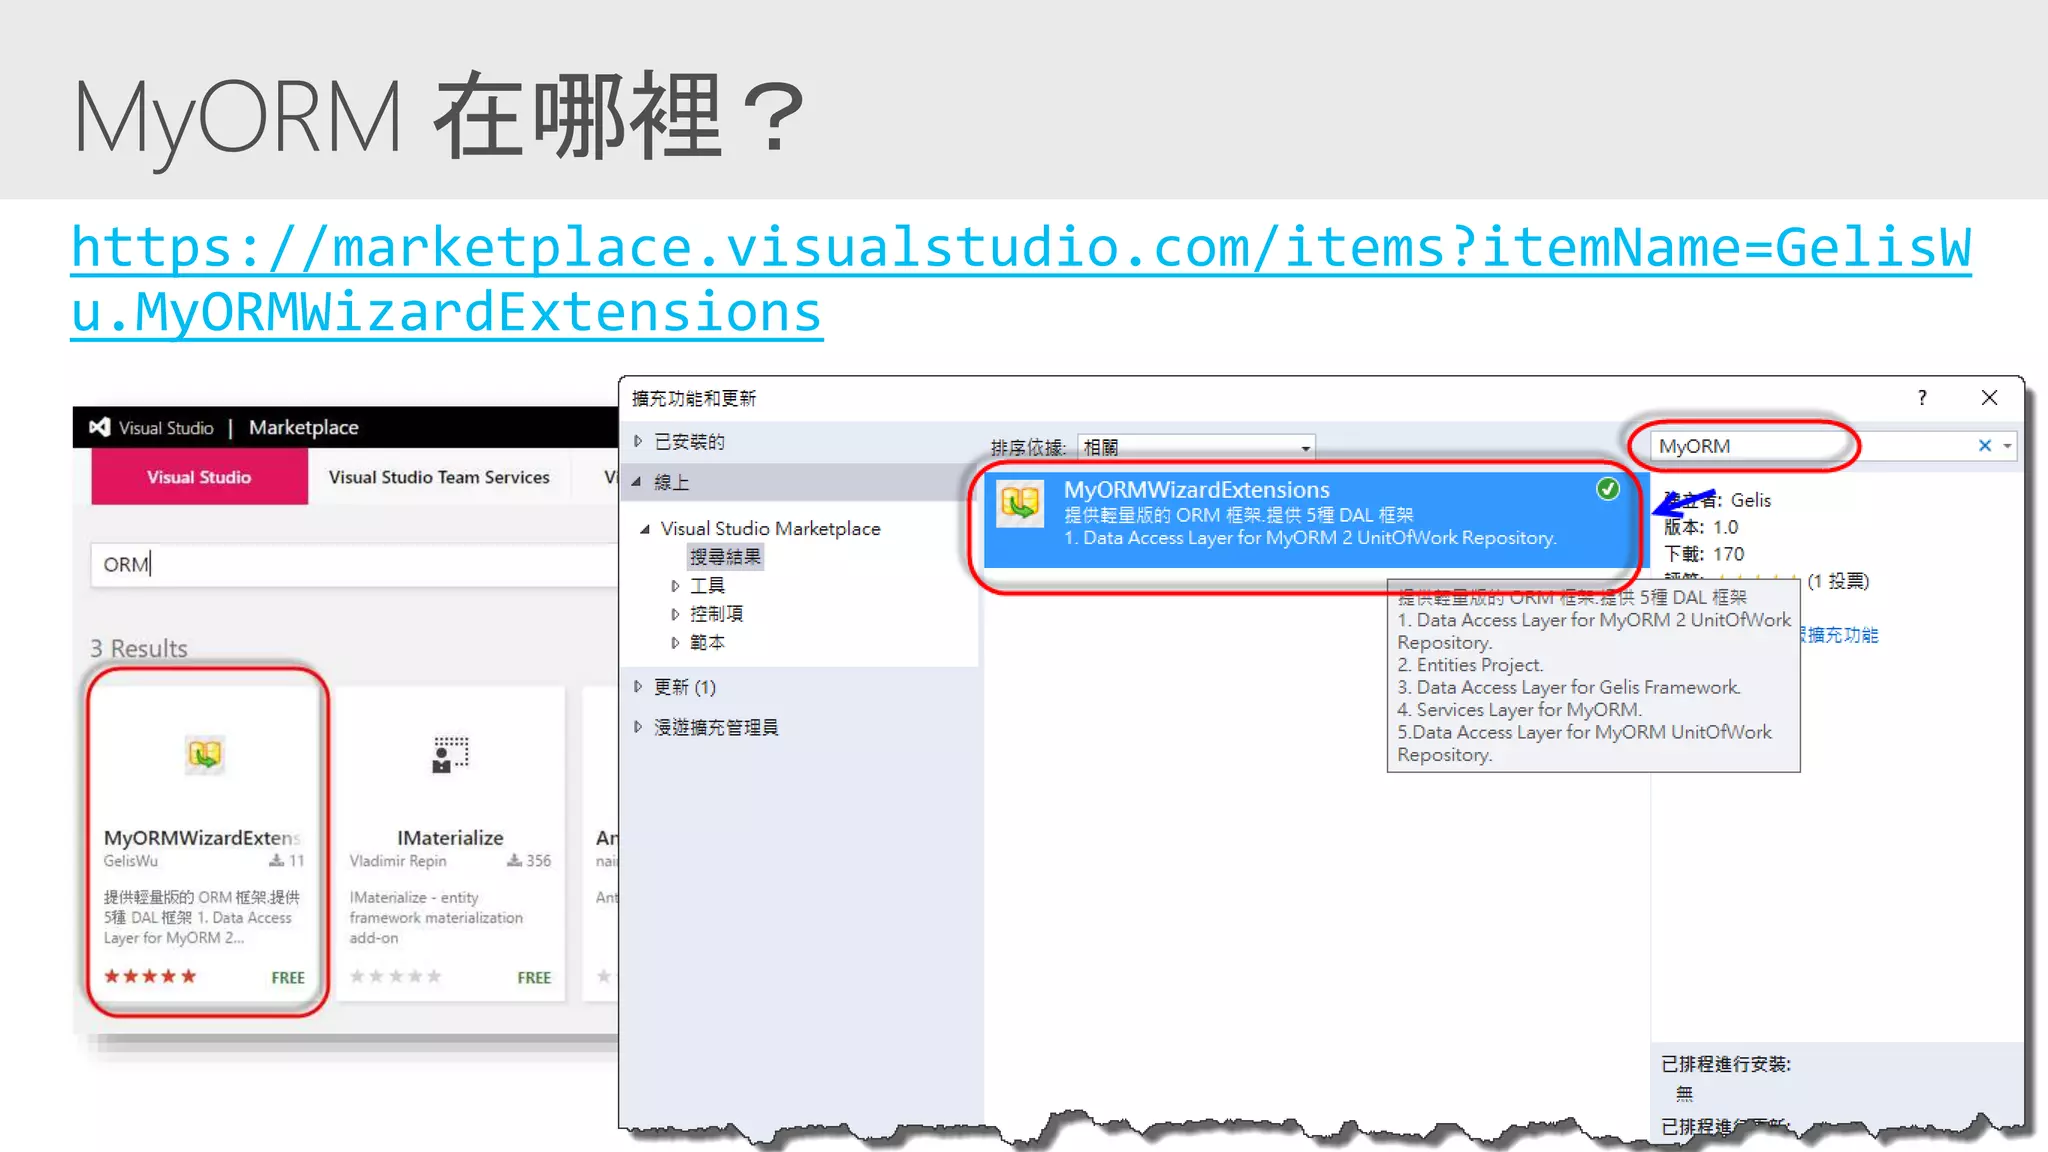
Task: Click the IMaterialize extension icon
Action: [450, 754]
